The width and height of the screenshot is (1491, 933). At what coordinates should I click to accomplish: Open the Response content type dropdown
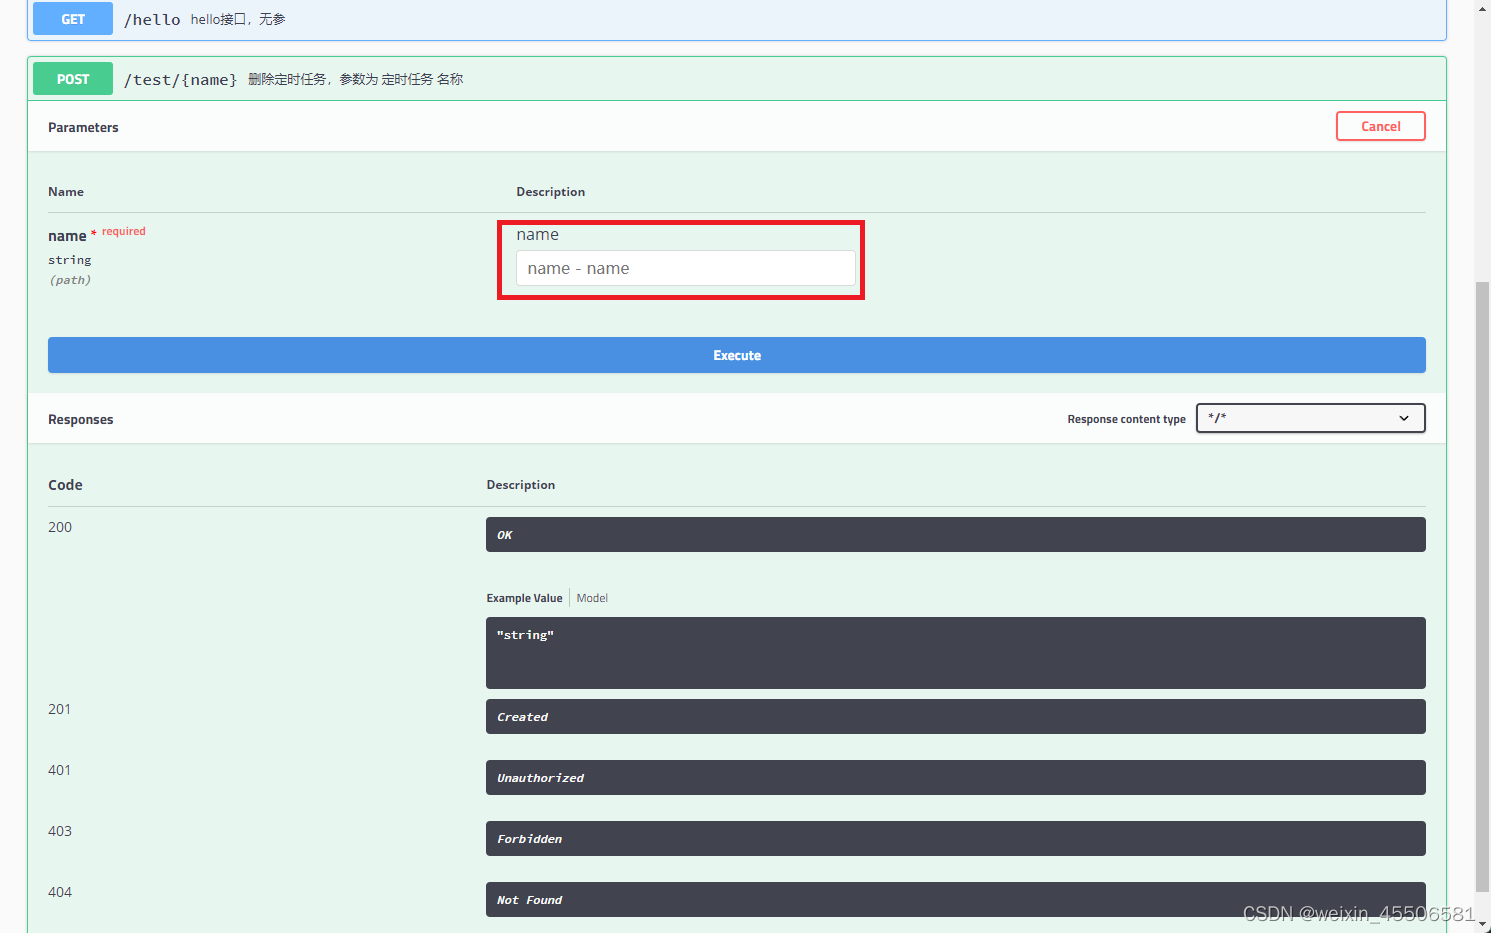[x=1310, y=418]
